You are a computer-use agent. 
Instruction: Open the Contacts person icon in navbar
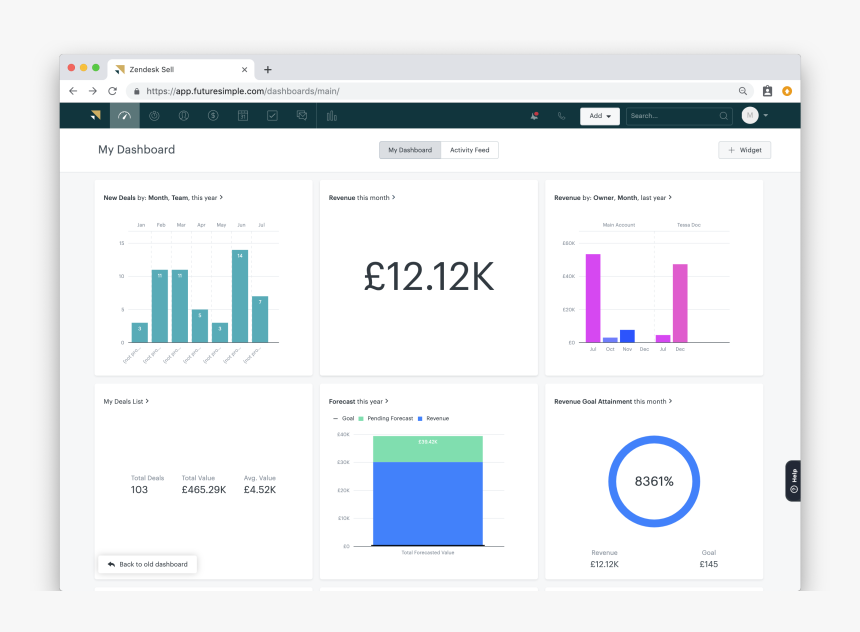[184, 116]
